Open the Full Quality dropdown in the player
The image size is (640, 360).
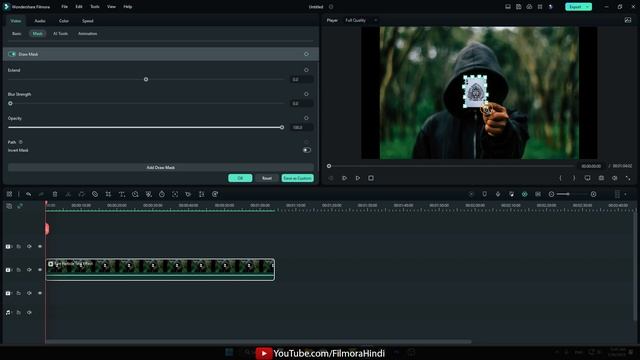tap(361, 20)
